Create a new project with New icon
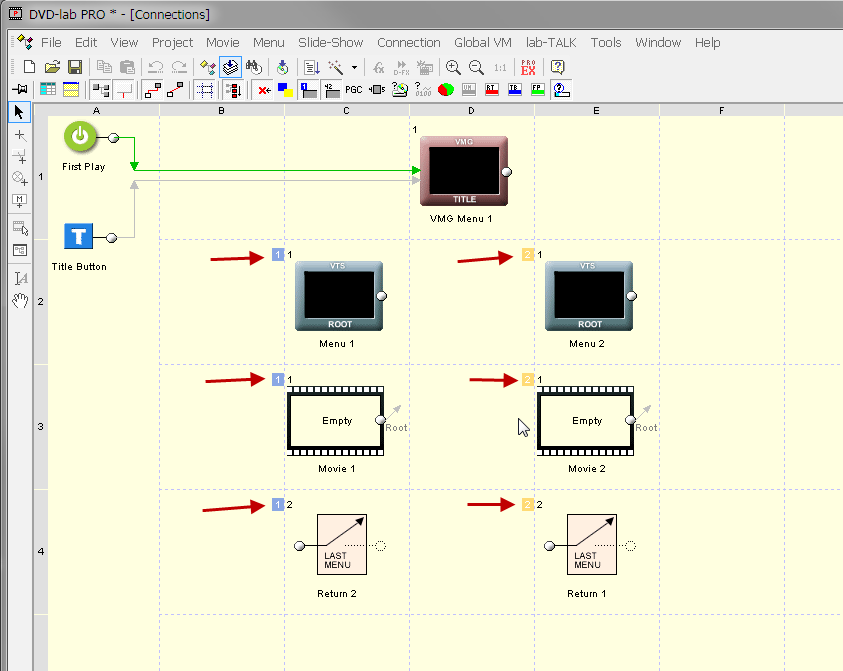 click(x=29, y=67)
